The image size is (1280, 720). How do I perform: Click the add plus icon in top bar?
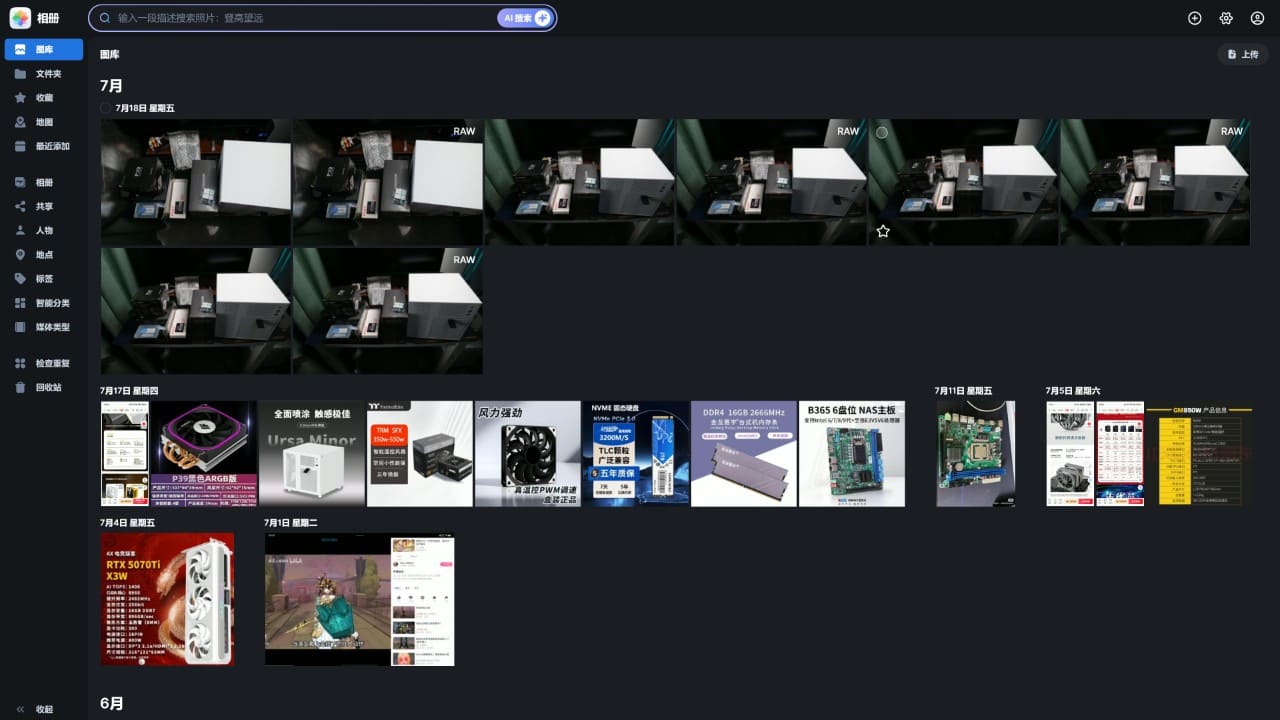point(1194,18)
